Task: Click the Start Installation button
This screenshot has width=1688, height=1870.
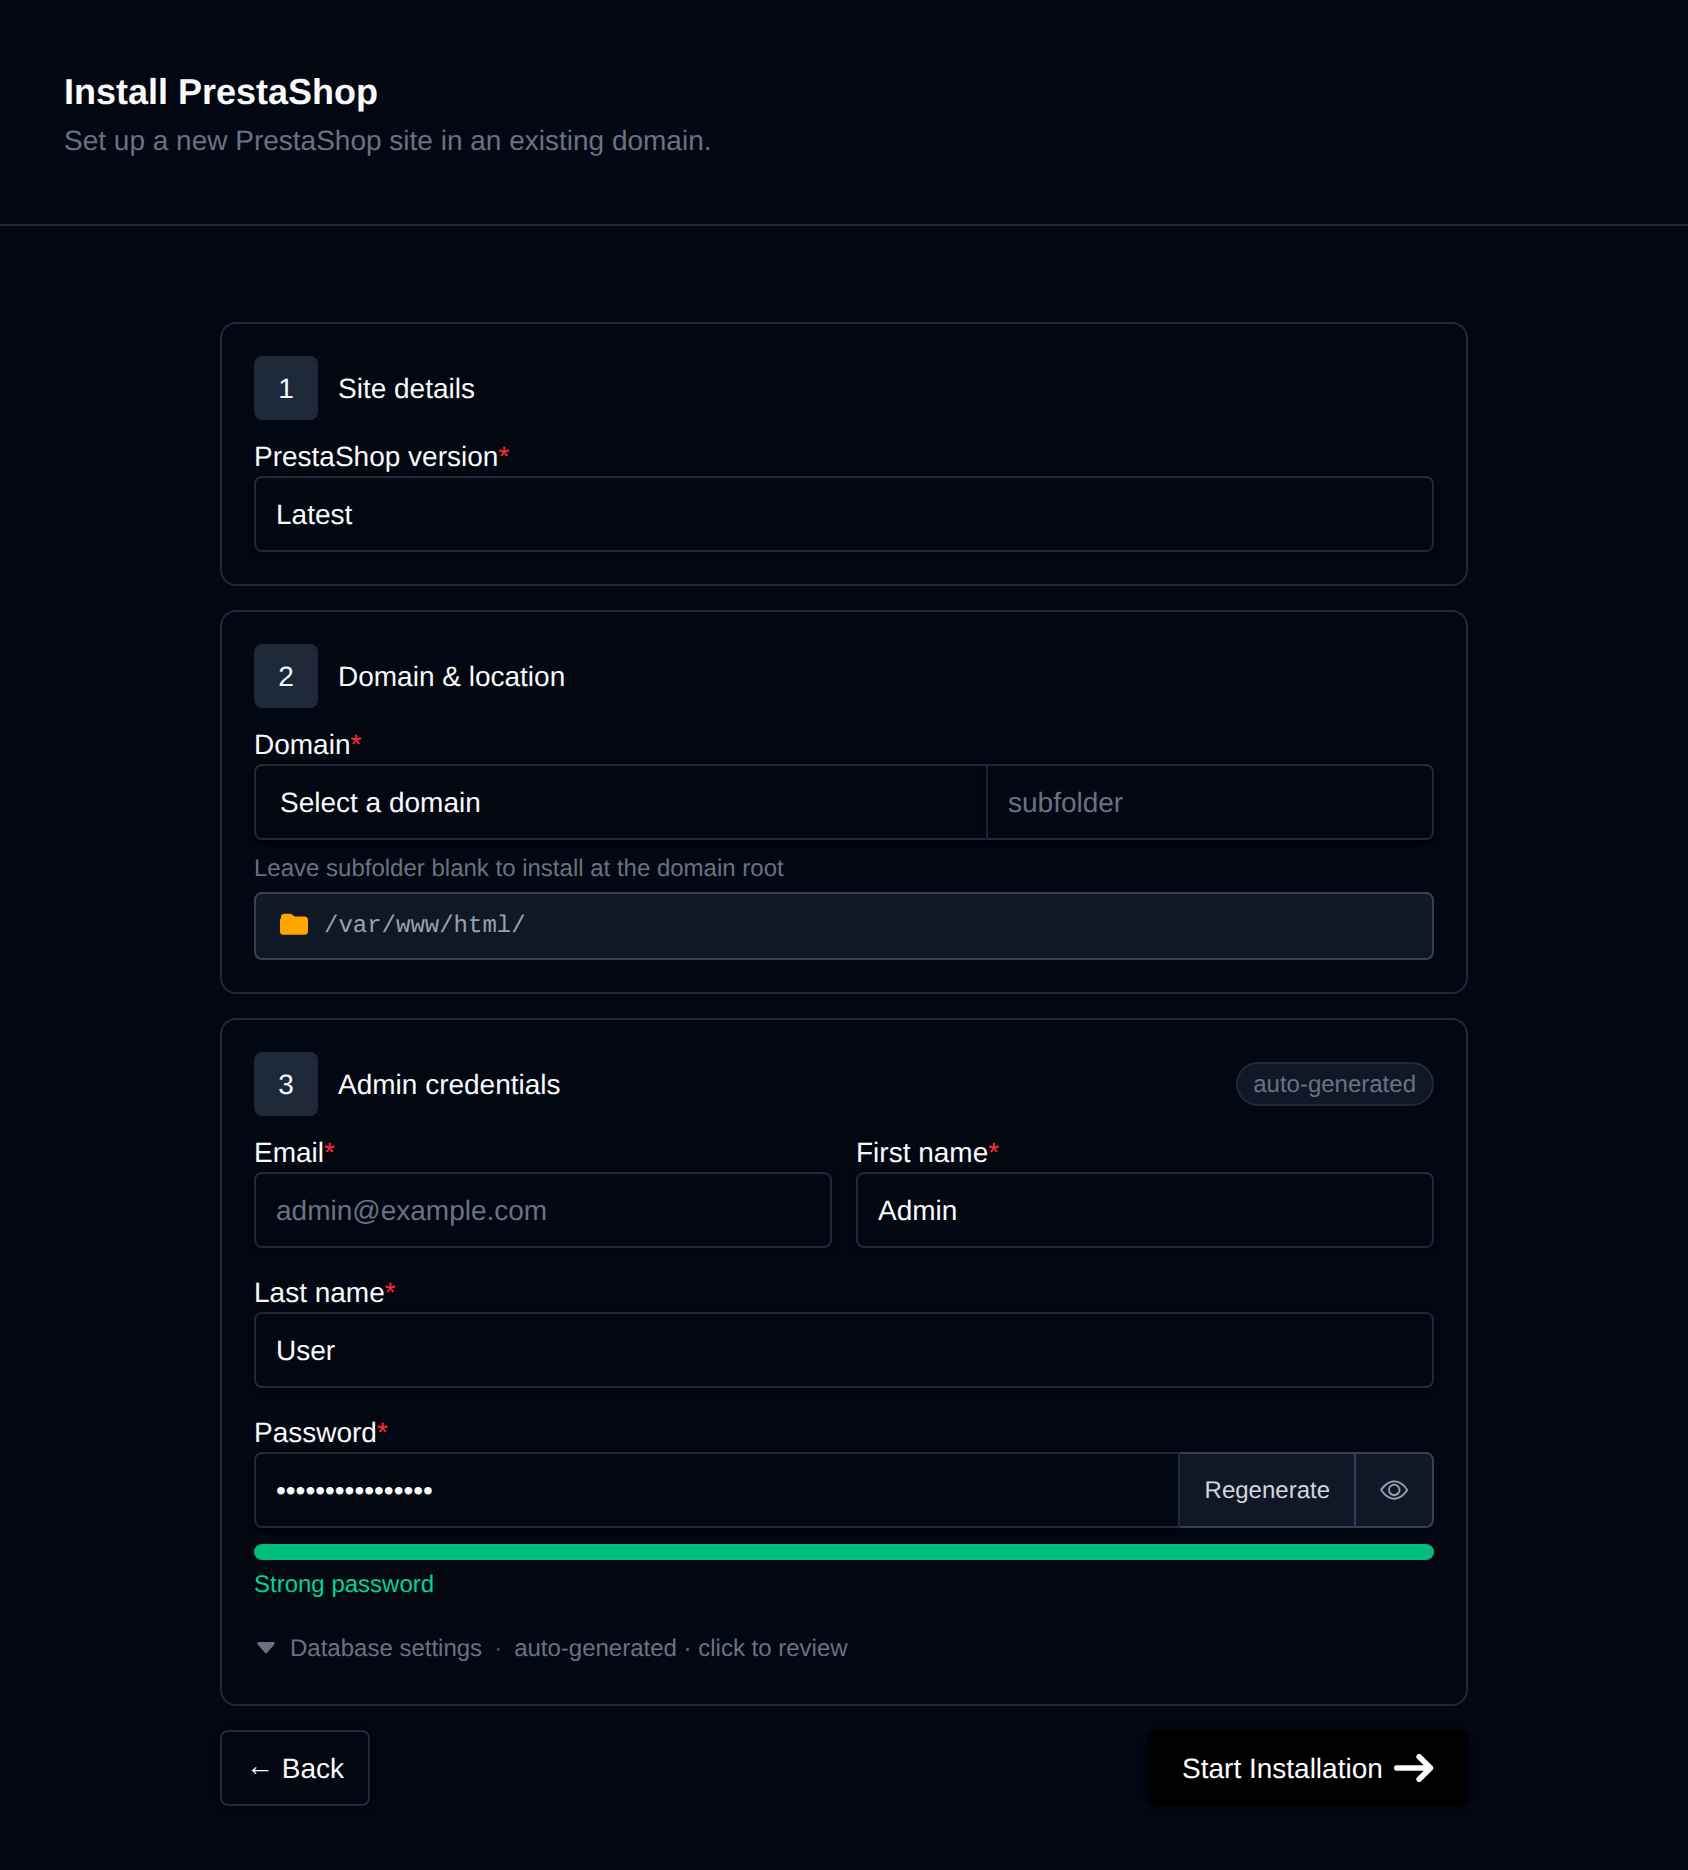Action: pyautogui.click(x=1307, y=1768)
